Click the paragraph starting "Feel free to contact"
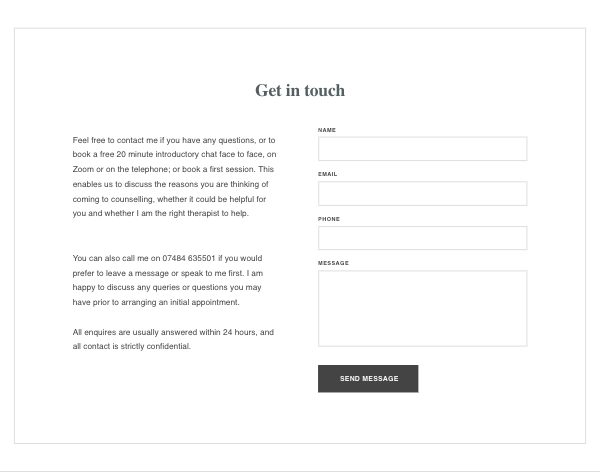600x472 pixels. [174, 176]
